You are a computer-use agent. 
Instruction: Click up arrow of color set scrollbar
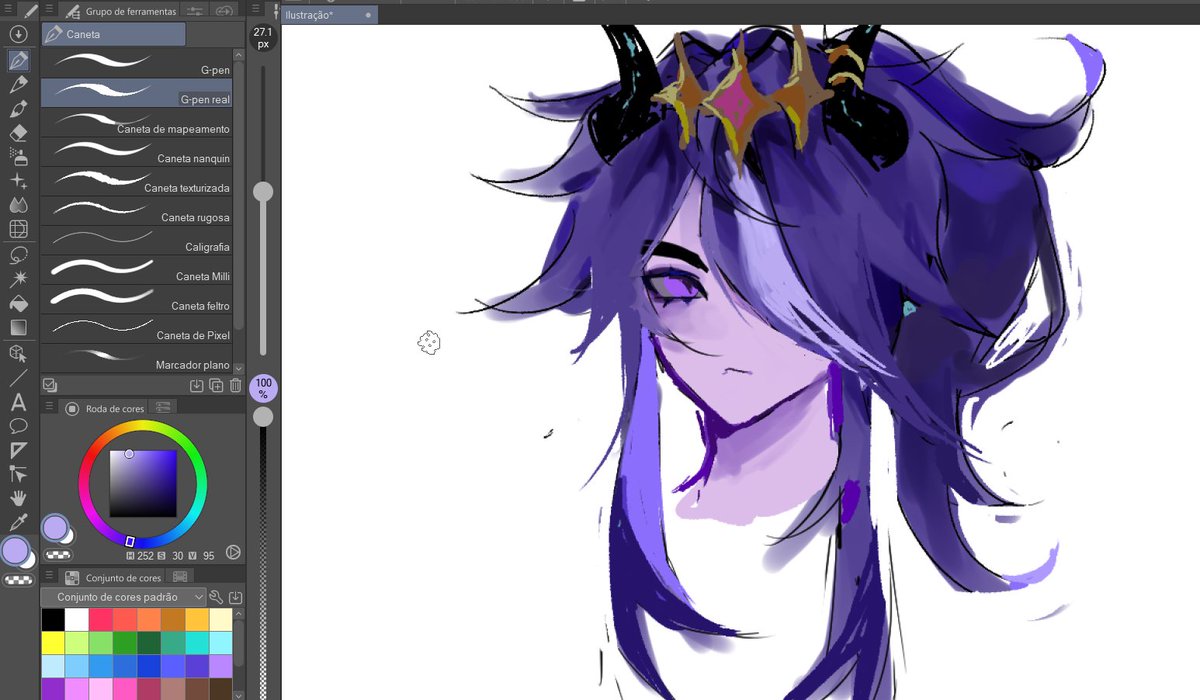pyautogui.click(x=239, y=614)
